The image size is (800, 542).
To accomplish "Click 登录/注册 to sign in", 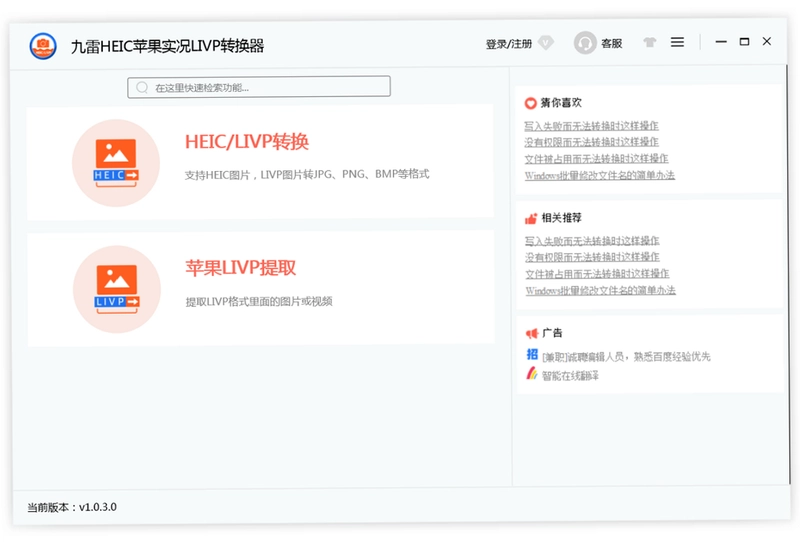I will (509, 44).
